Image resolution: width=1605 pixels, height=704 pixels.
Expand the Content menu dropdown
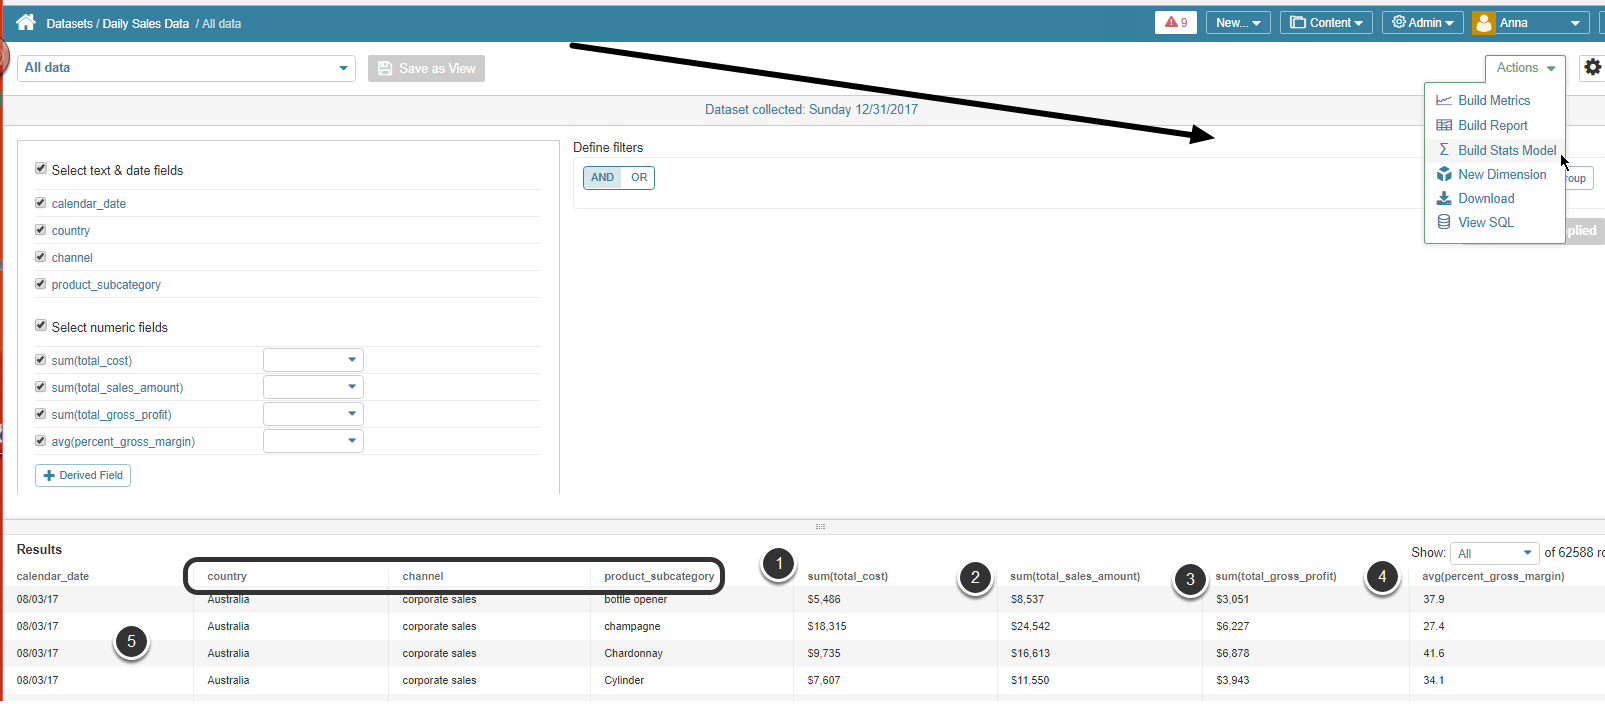click(x=1326, y=22)
